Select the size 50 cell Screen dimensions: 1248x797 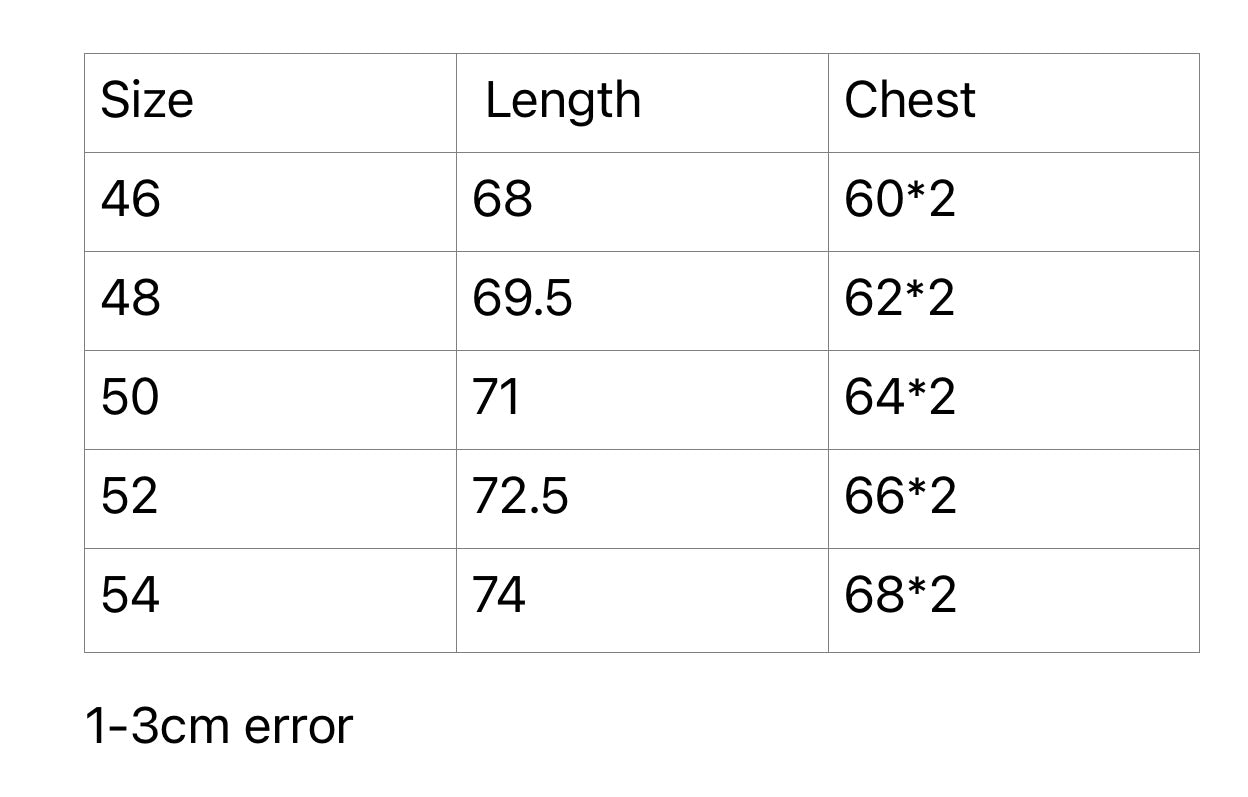coord(130,397)
